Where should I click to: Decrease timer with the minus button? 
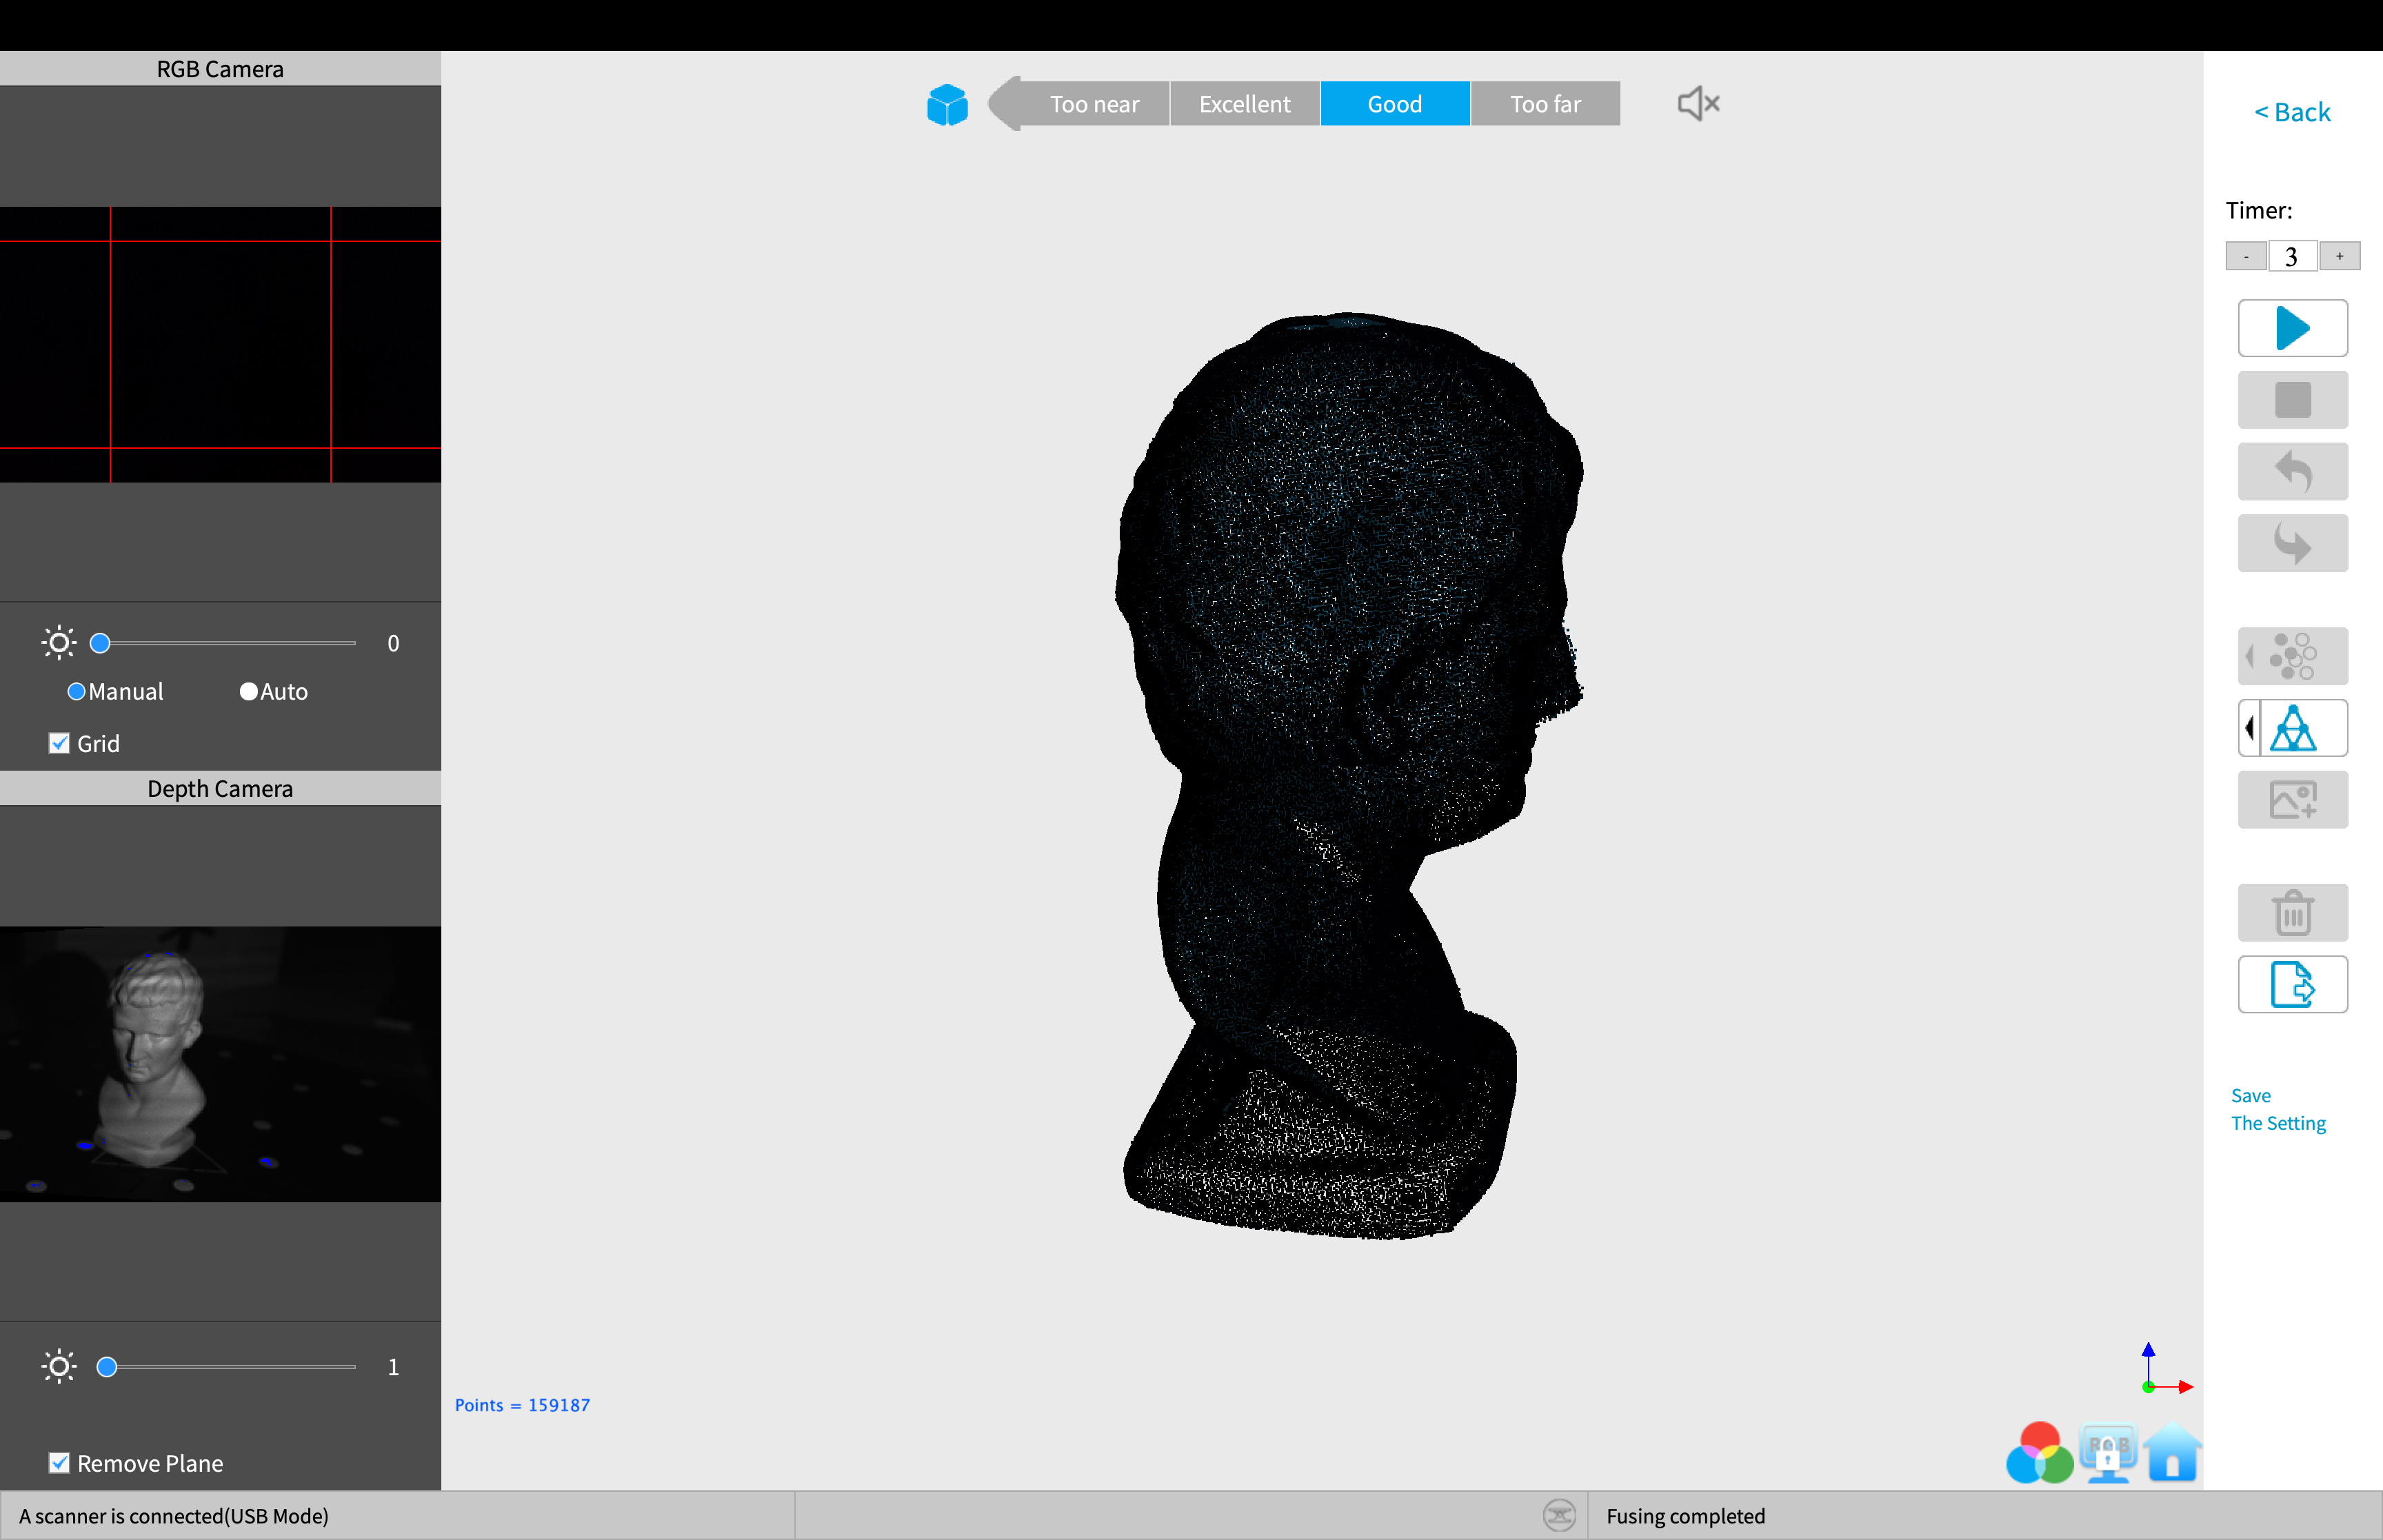click(x=2245, y=256)
